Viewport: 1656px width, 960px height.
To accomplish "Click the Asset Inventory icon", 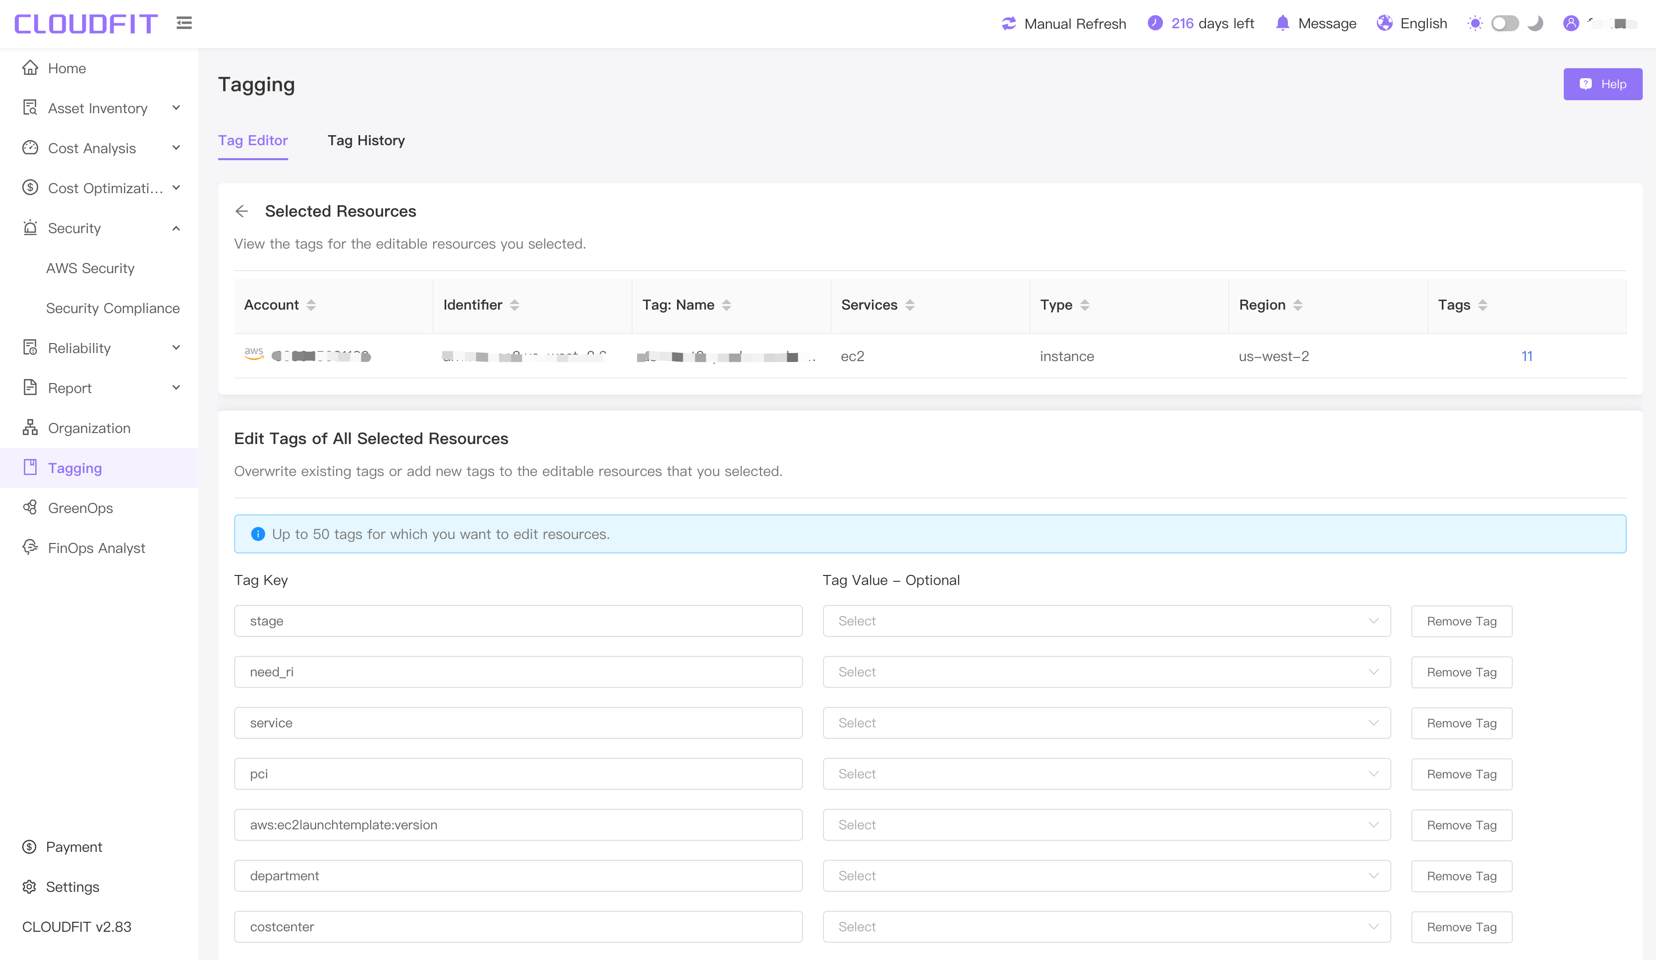I will [30, 108].
